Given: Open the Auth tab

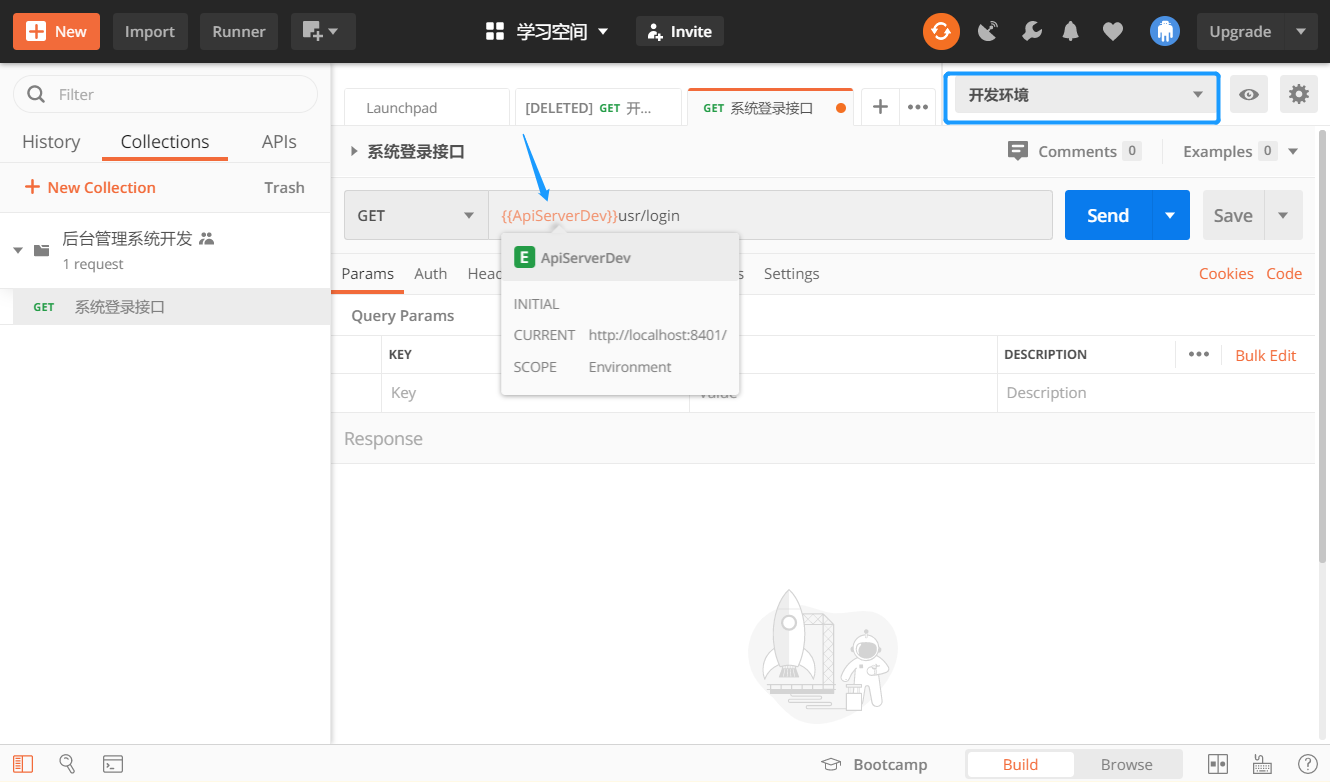Looking at the screenshot, I should coord(430,273).
